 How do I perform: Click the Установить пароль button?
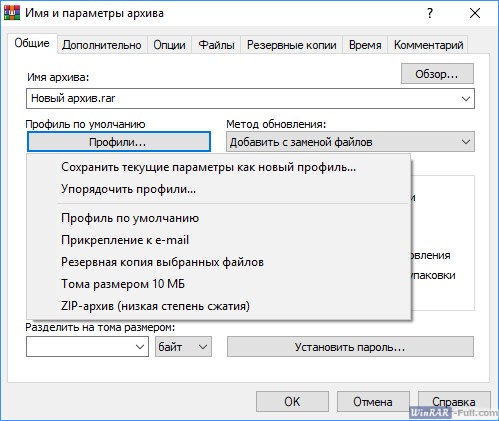tap(350, 347)
